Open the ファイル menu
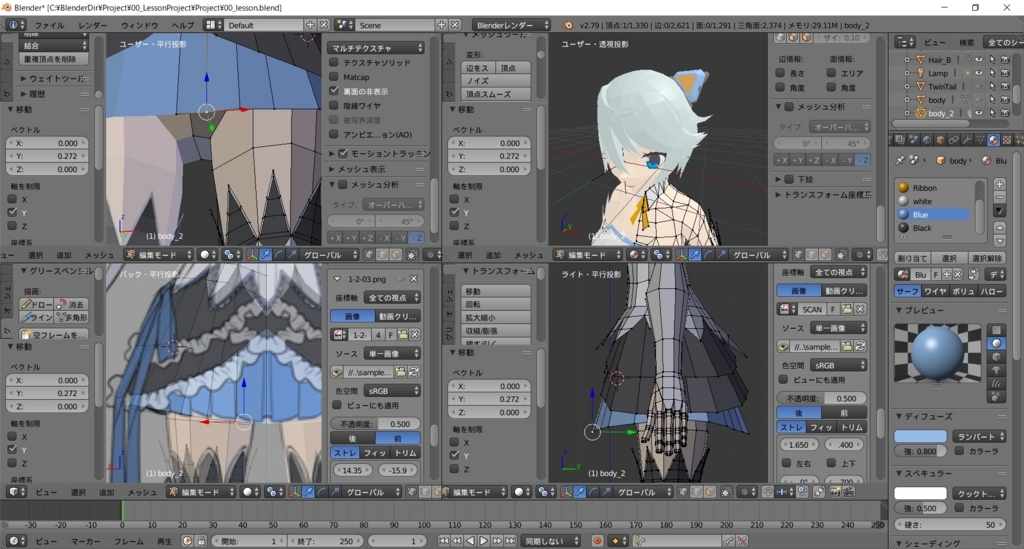 [49, 25]
